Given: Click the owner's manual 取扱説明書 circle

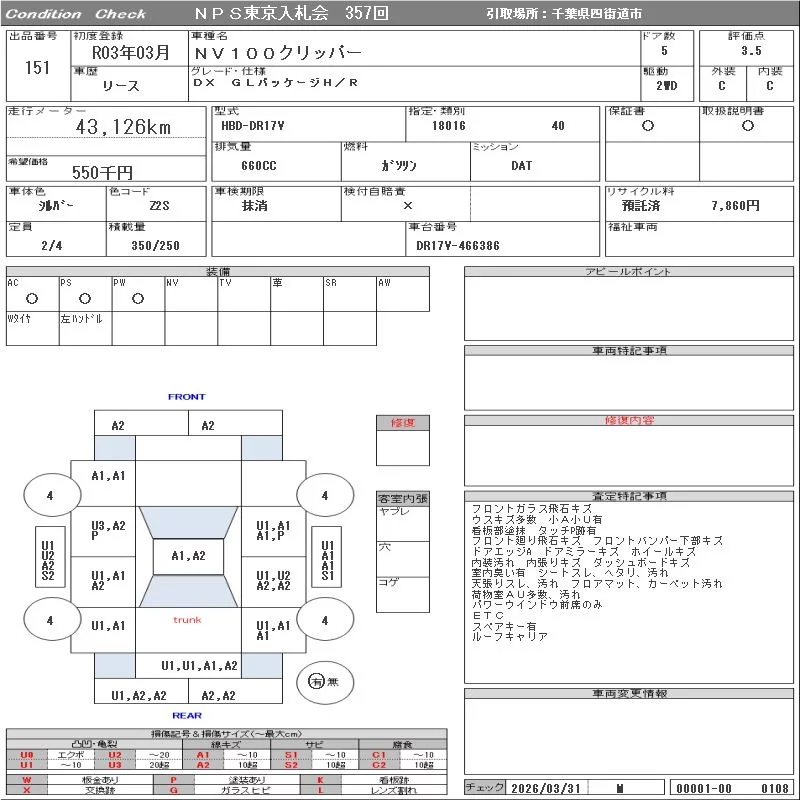Looking at the screenshot, I should [x=748, y=126].
